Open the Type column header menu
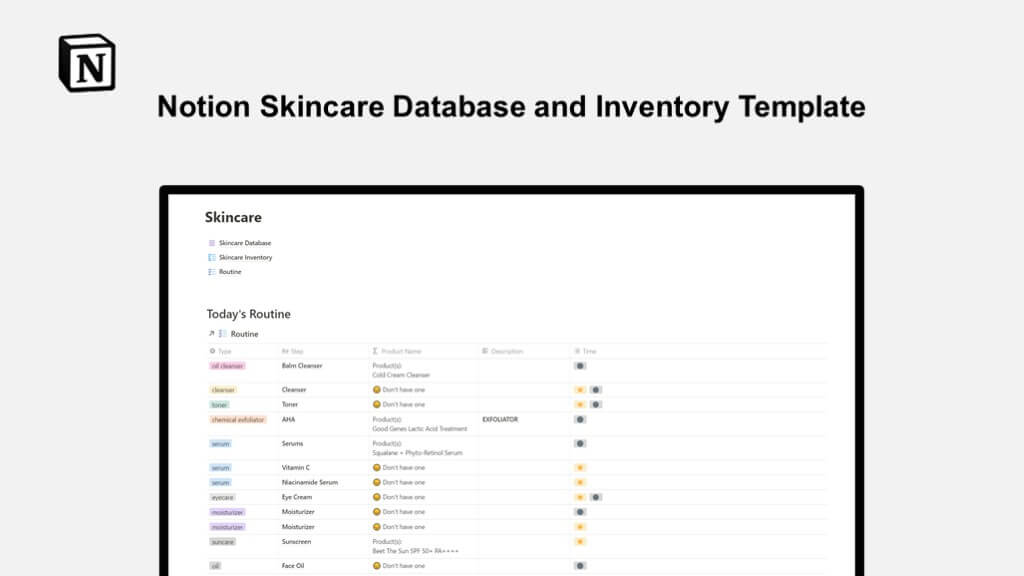 pyautogui.click(x=221, y=351)
